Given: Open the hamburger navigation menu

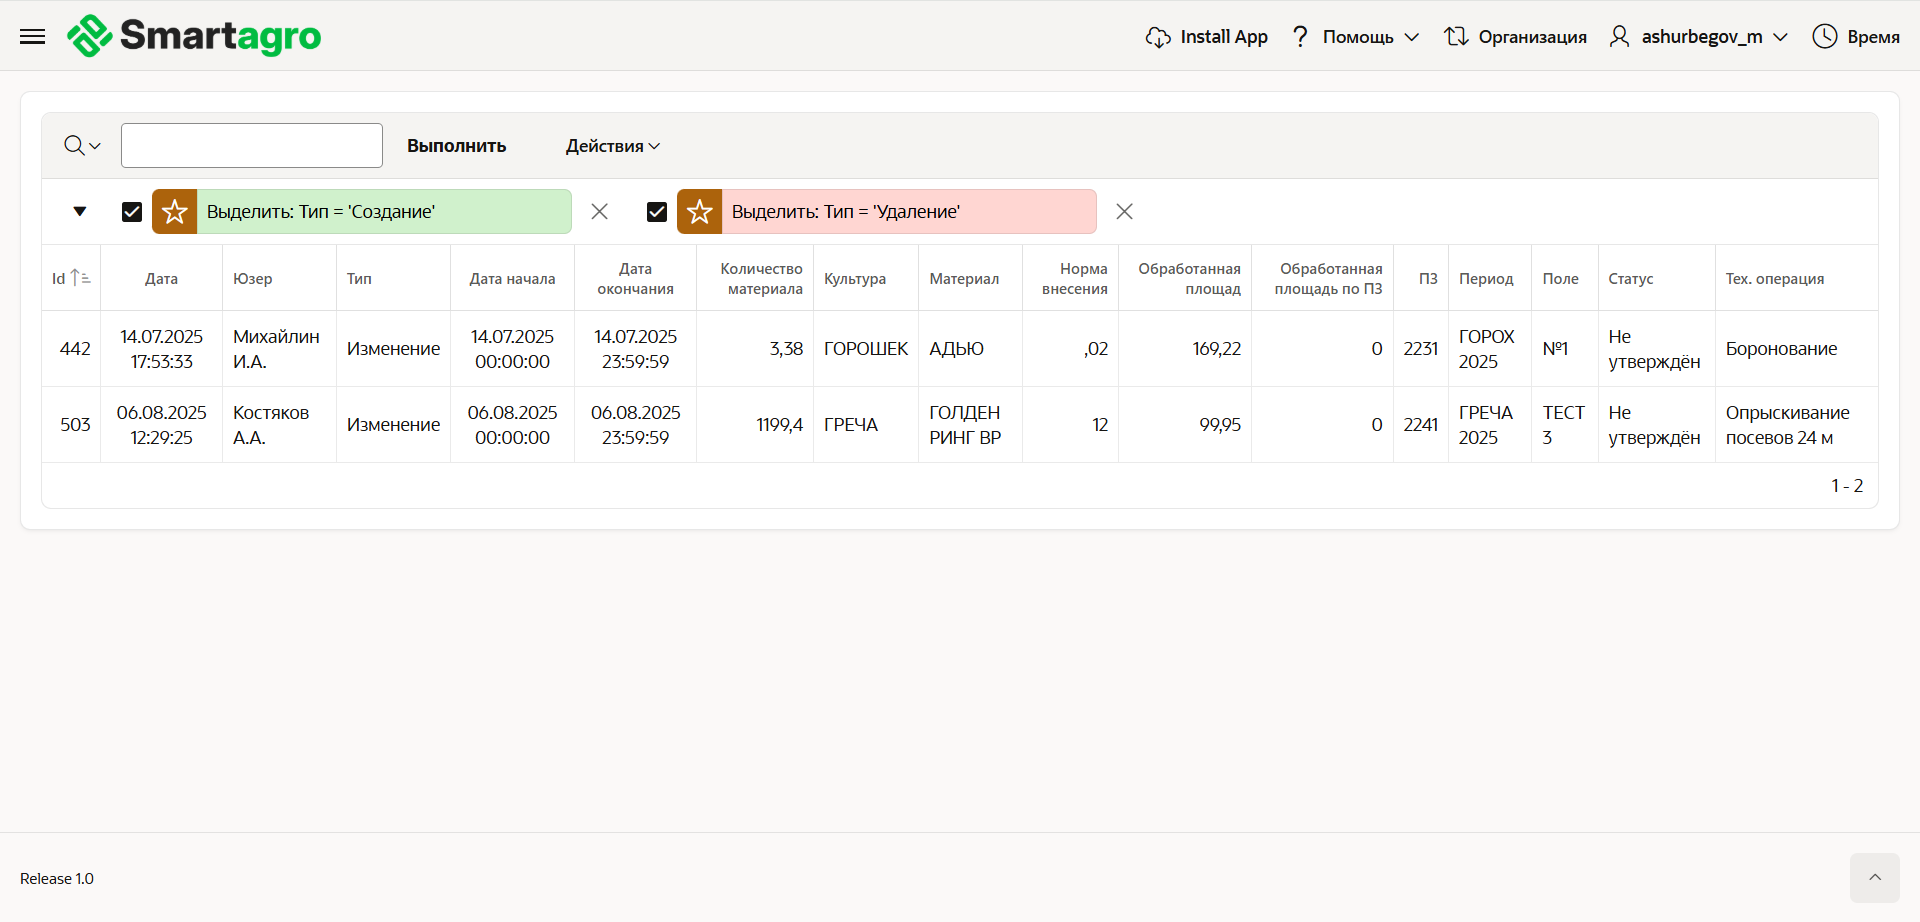Looking at the screenshot, I should pos(33,37).
